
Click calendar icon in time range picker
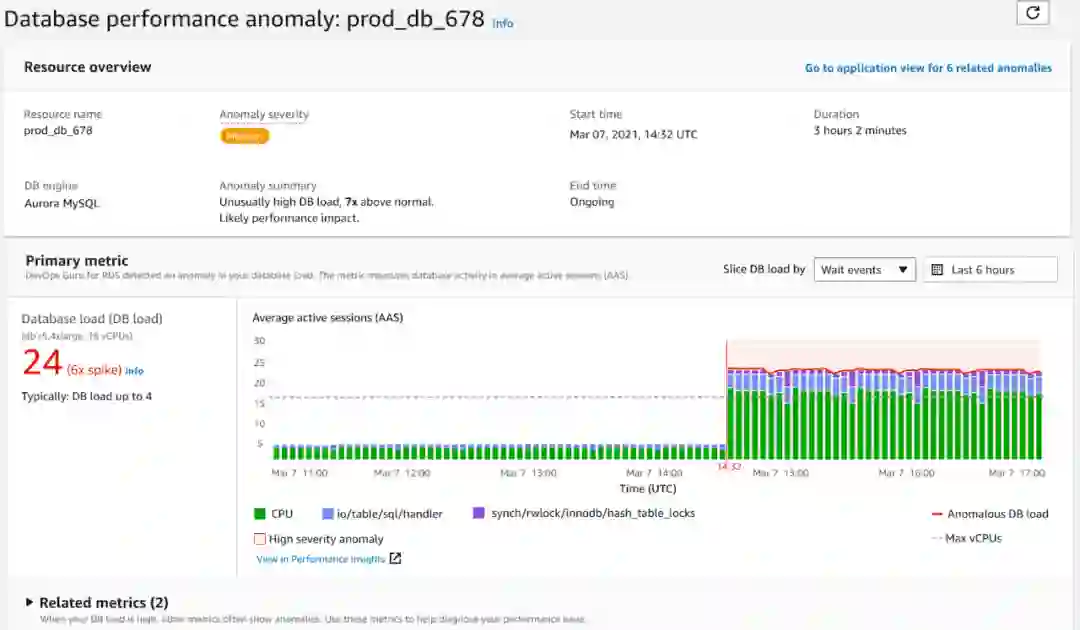click(x=937, y=270)
